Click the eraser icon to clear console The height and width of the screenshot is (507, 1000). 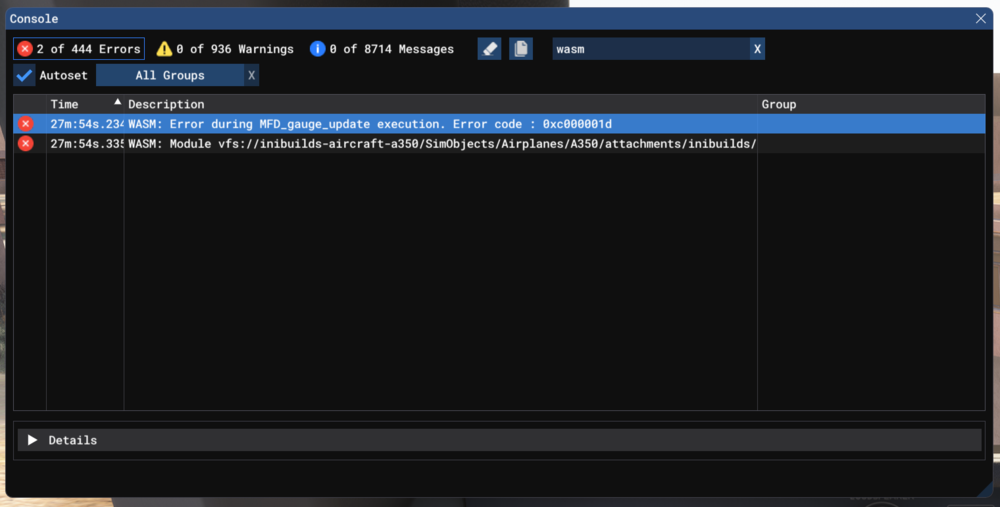click(489, 49)
